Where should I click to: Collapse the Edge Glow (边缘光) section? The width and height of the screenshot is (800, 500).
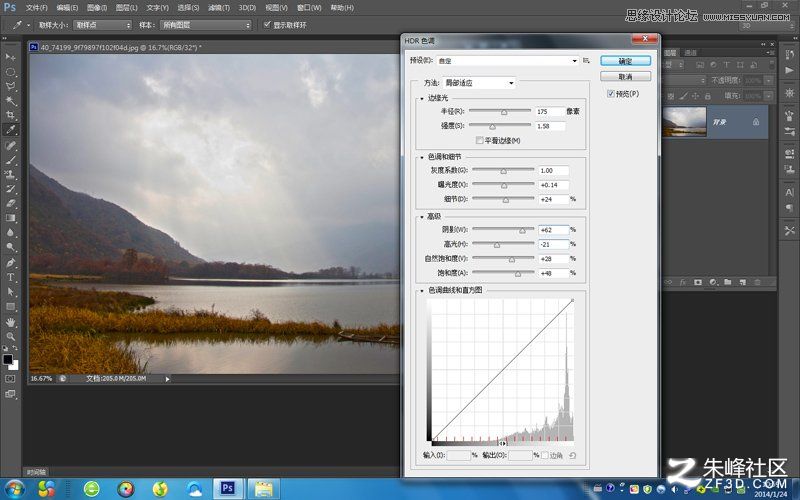(x=422, y=98)
